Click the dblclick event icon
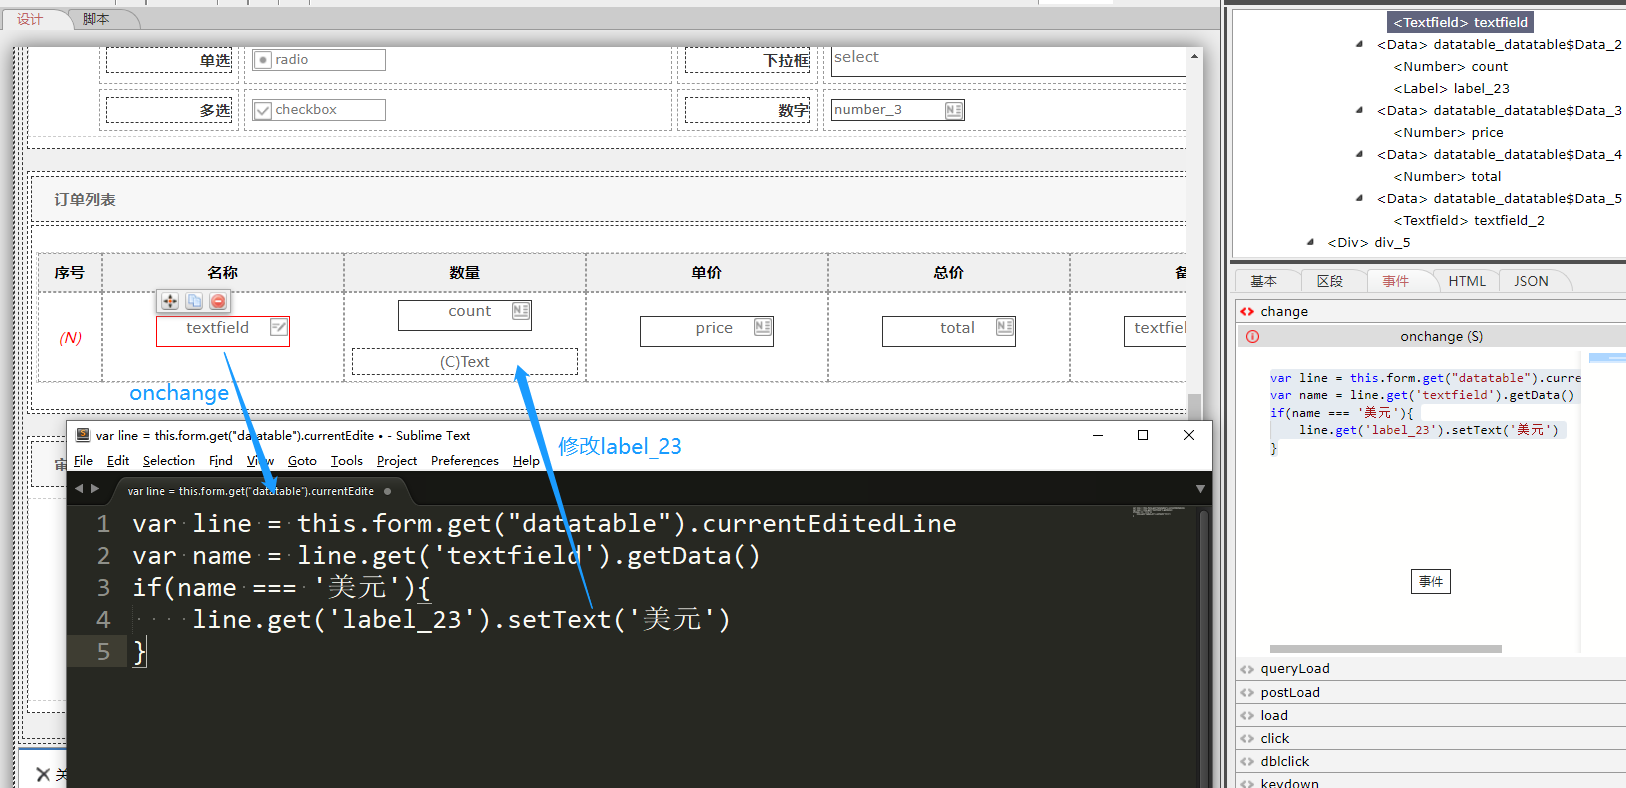The height and width of the screenshot is (788, 1626). (x=1247, y=761)
